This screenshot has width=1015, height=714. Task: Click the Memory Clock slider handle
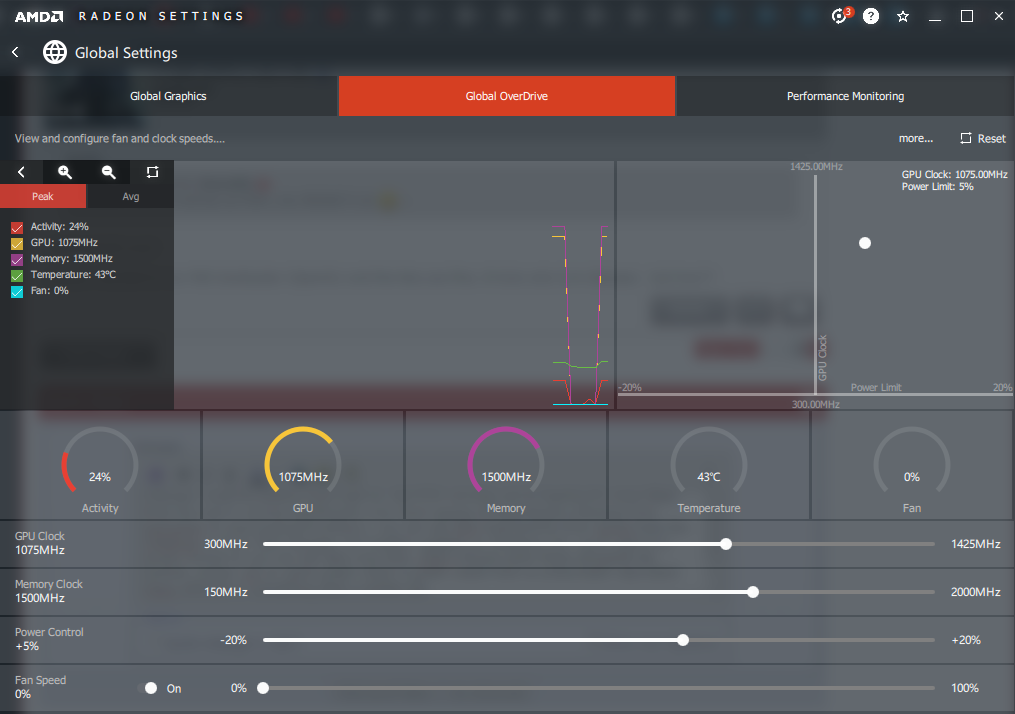pos(753,592)
